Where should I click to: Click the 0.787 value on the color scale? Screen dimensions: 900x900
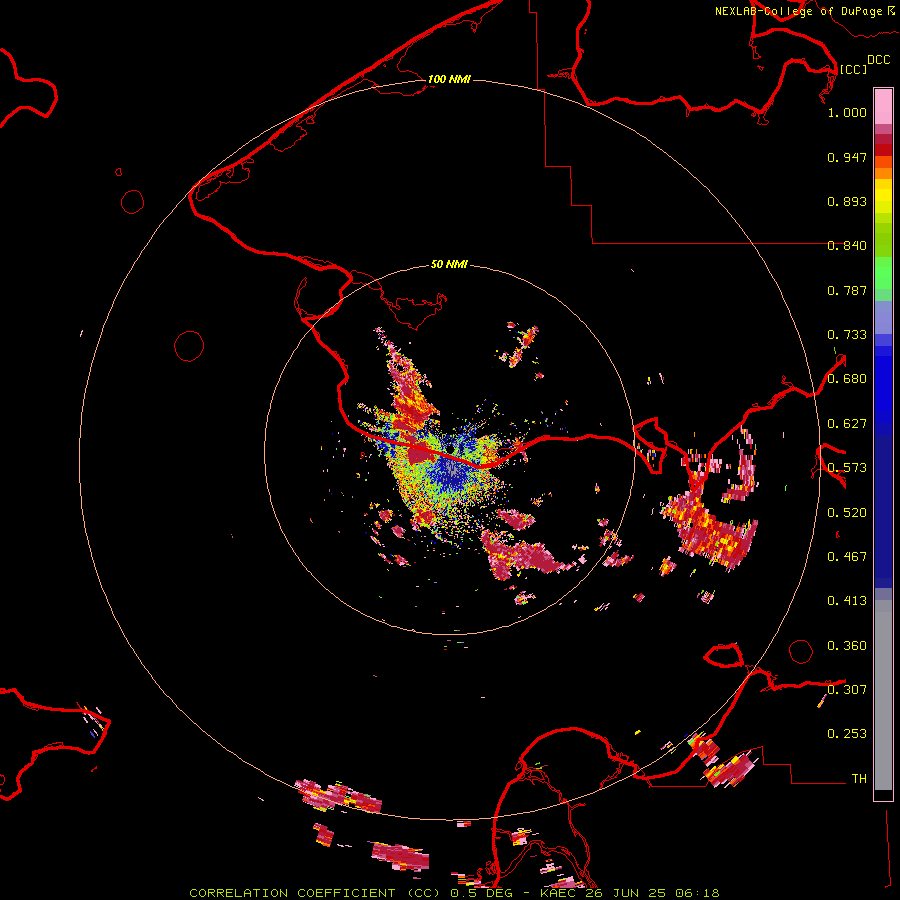tap(847, 290)
